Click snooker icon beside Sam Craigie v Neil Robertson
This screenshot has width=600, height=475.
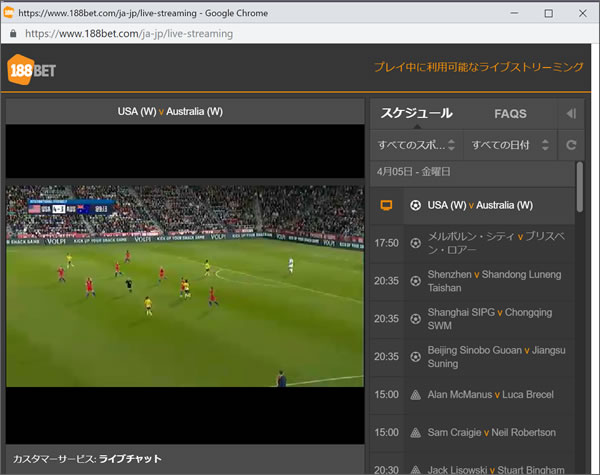tap(415, 433)
